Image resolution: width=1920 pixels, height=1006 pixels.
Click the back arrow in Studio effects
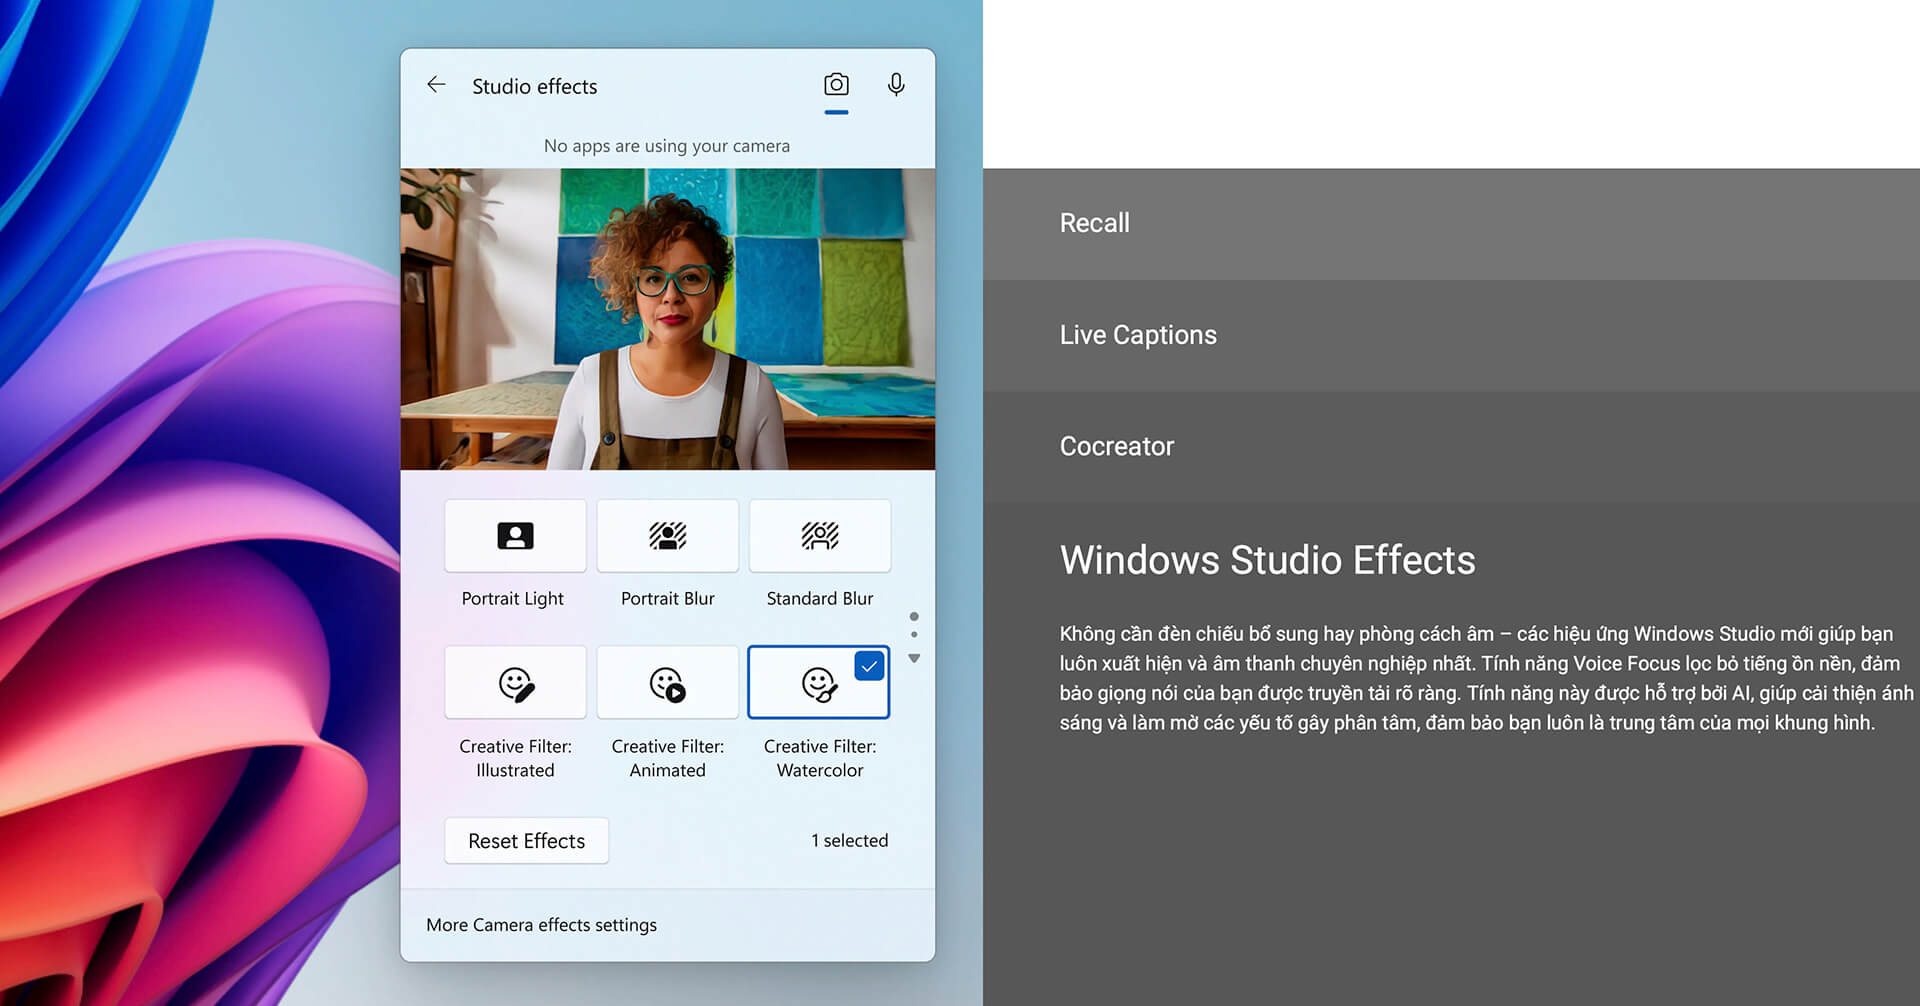pyautogui.click(x=436, y=85)
